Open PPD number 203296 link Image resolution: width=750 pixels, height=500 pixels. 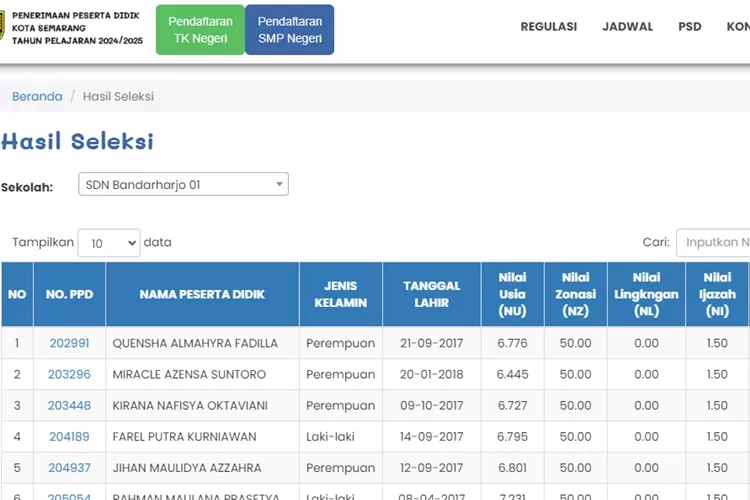pos(69,374)
